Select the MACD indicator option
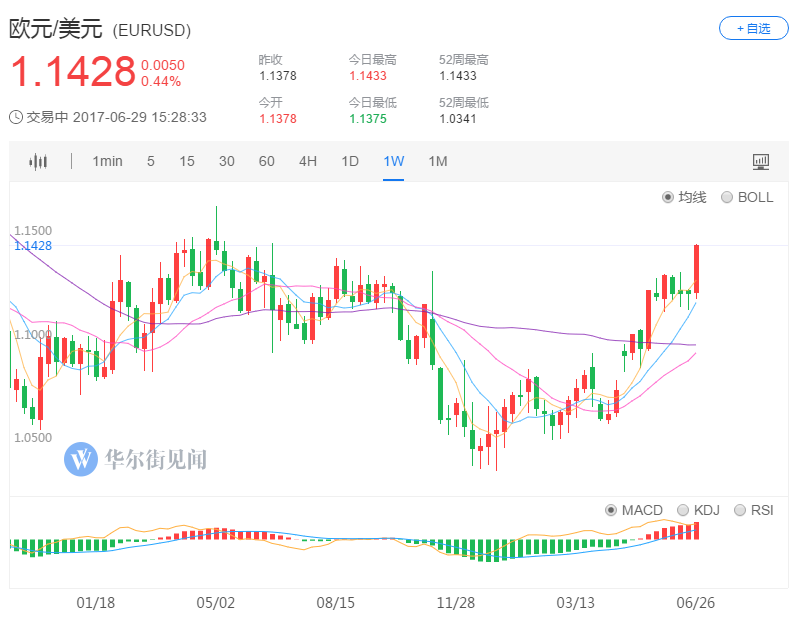The height and width of the screenshot is (629, 796). [x=611, y=510]
